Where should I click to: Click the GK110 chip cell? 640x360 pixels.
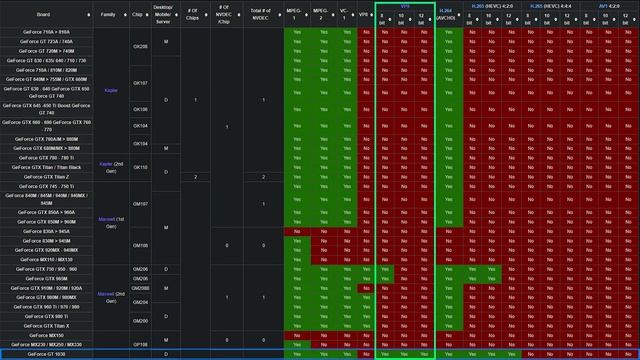140,167
